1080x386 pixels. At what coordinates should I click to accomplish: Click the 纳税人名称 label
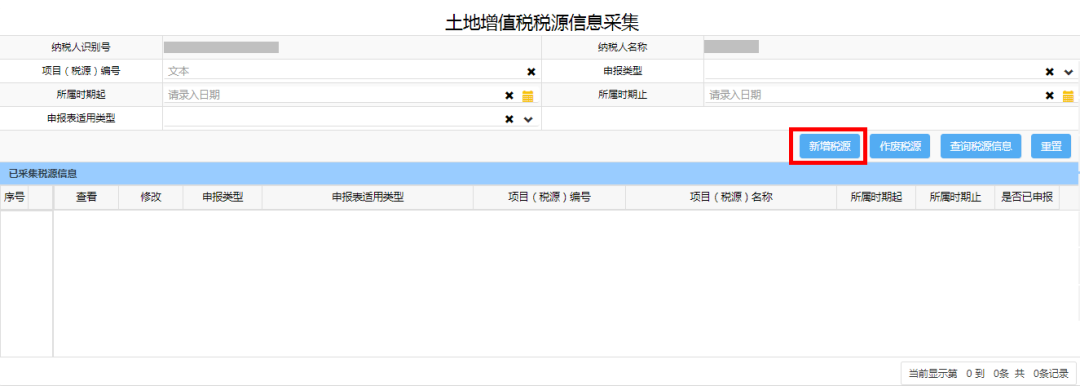(622, 48)
